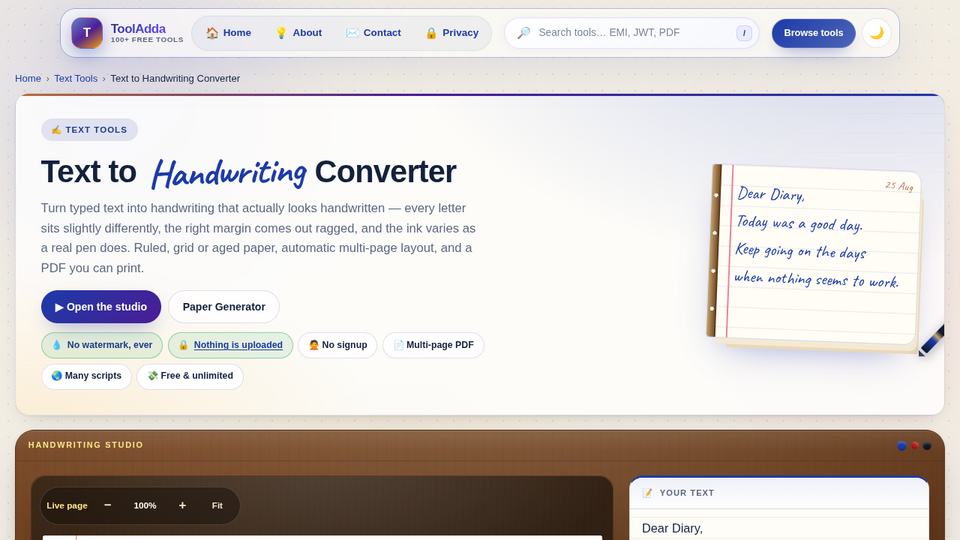Image resolution: width=960 pixels, height=540 pixels.
Task: Open the Paper Generator button
Action: (224, 307)
